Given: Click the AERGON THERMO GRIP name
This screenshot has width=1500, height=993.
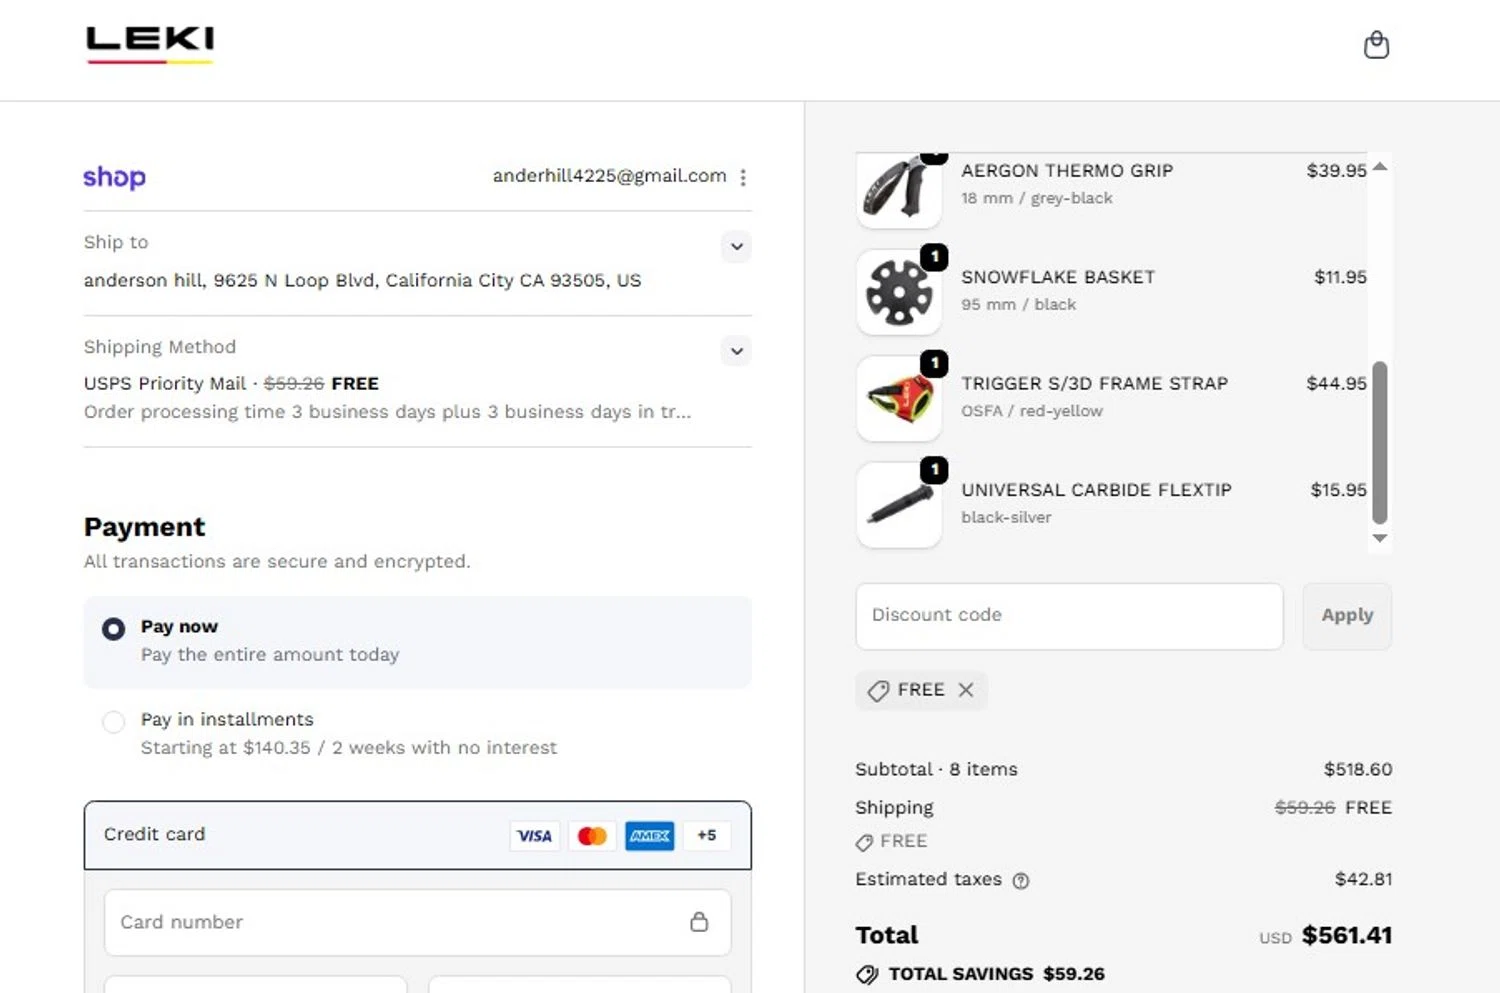Looking at the screenshot, I should [x=1067, y=171].
